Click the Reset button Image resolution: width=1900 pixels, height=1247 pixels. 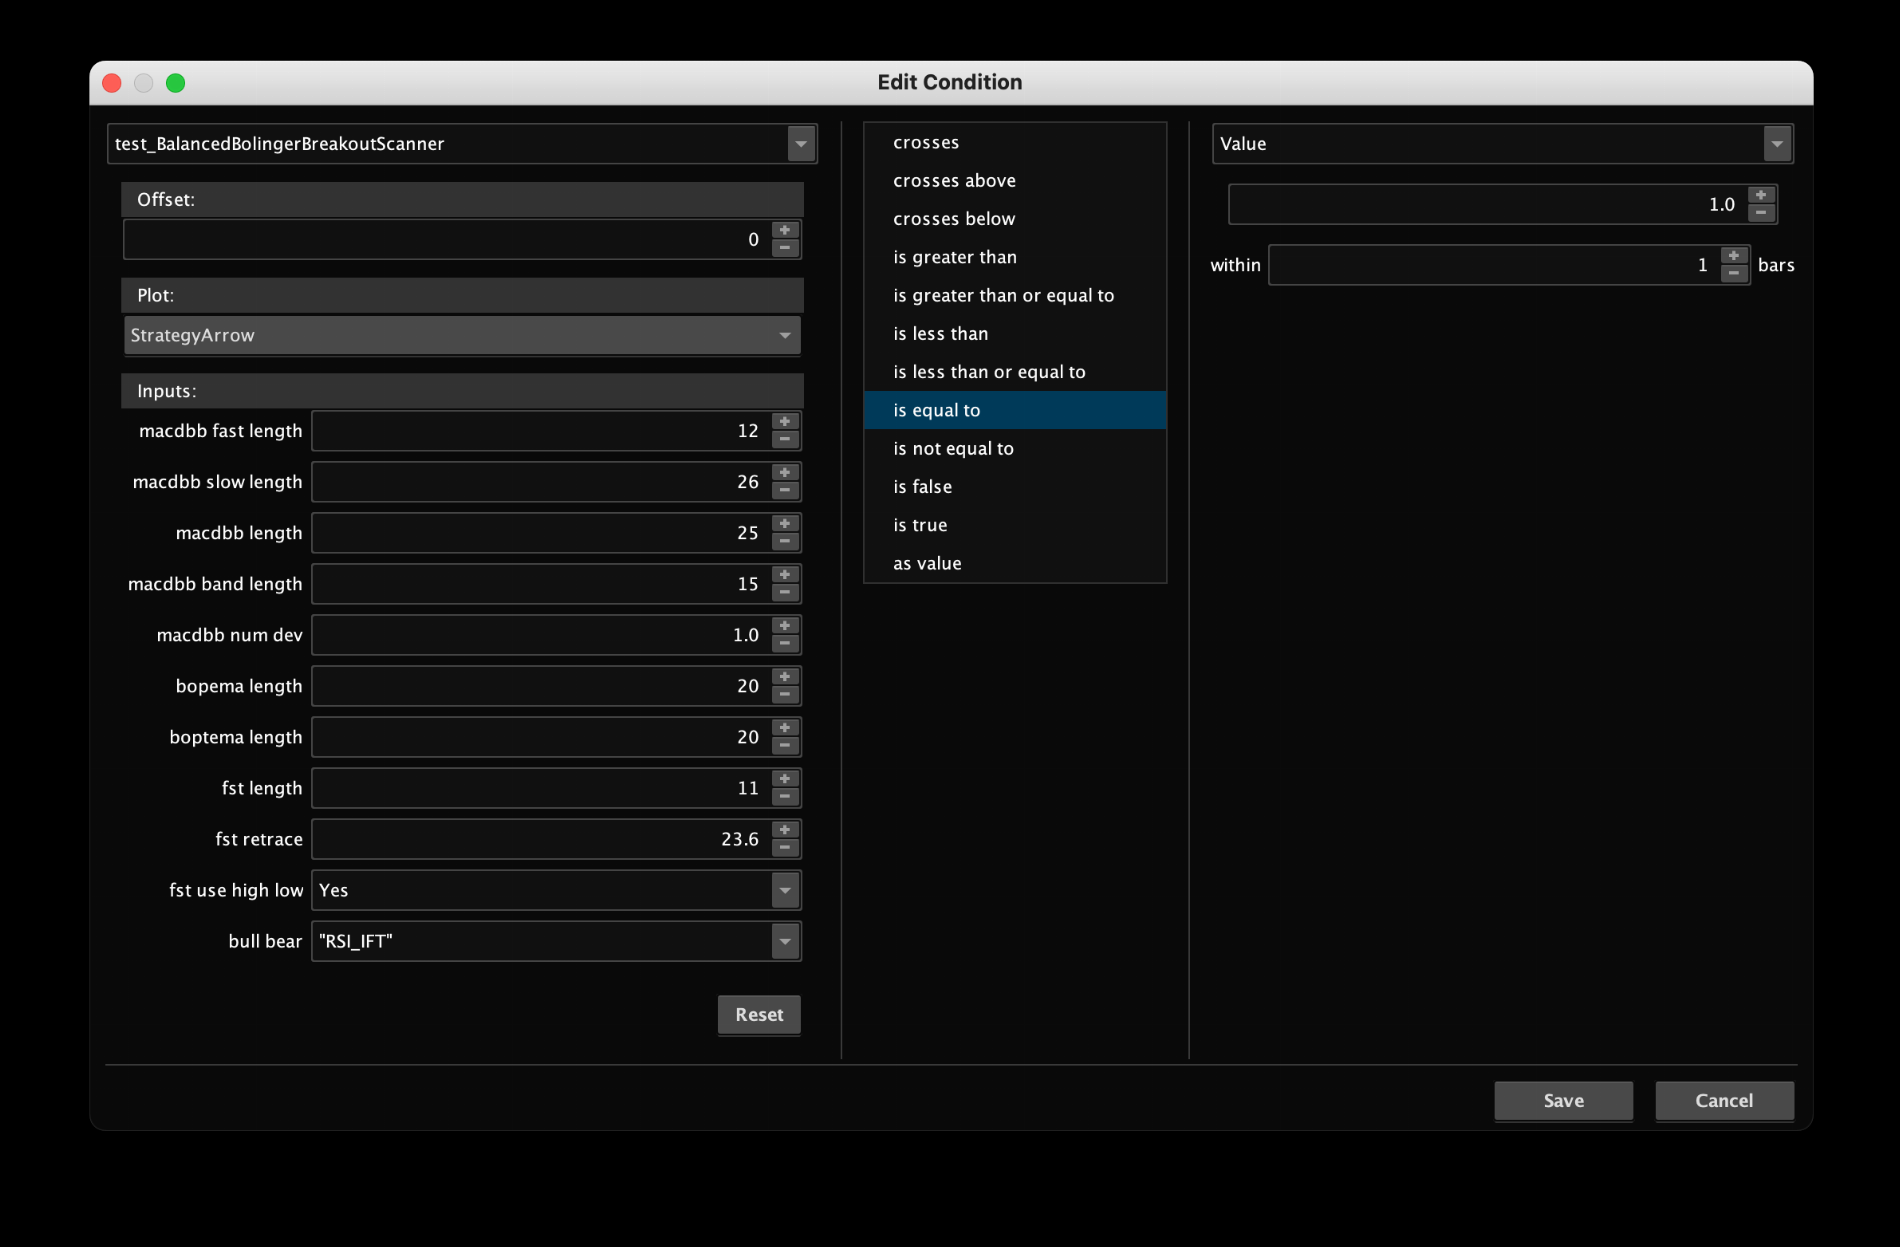pos(759,1015)
